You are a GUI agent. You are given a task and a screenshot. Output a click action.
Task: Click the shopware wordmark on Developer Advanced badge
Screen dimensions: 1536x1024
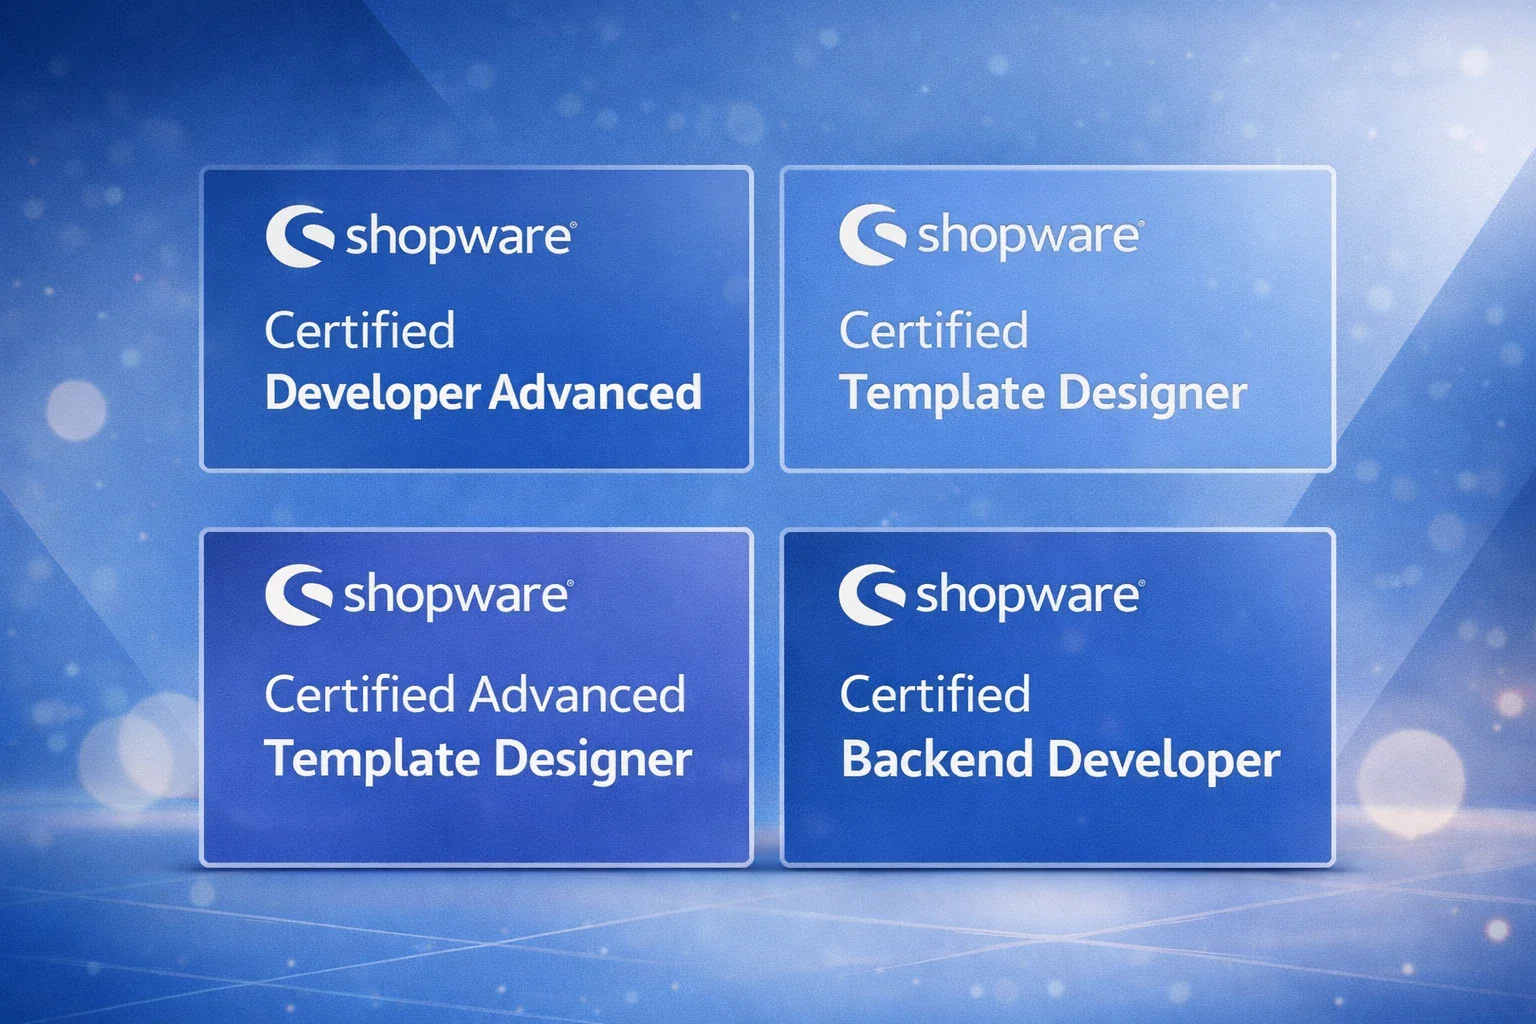[x=459, y=239]
